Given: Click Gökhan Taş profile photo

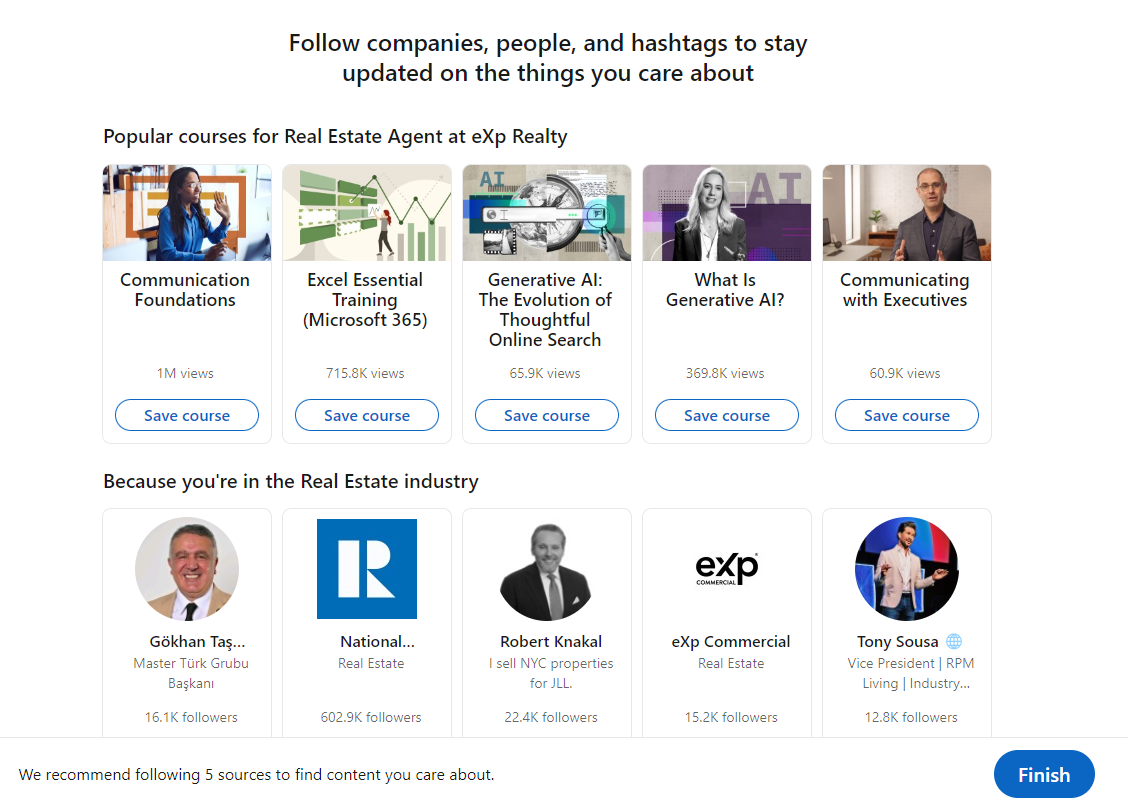Looking at the screenshot, I should 187,569.
